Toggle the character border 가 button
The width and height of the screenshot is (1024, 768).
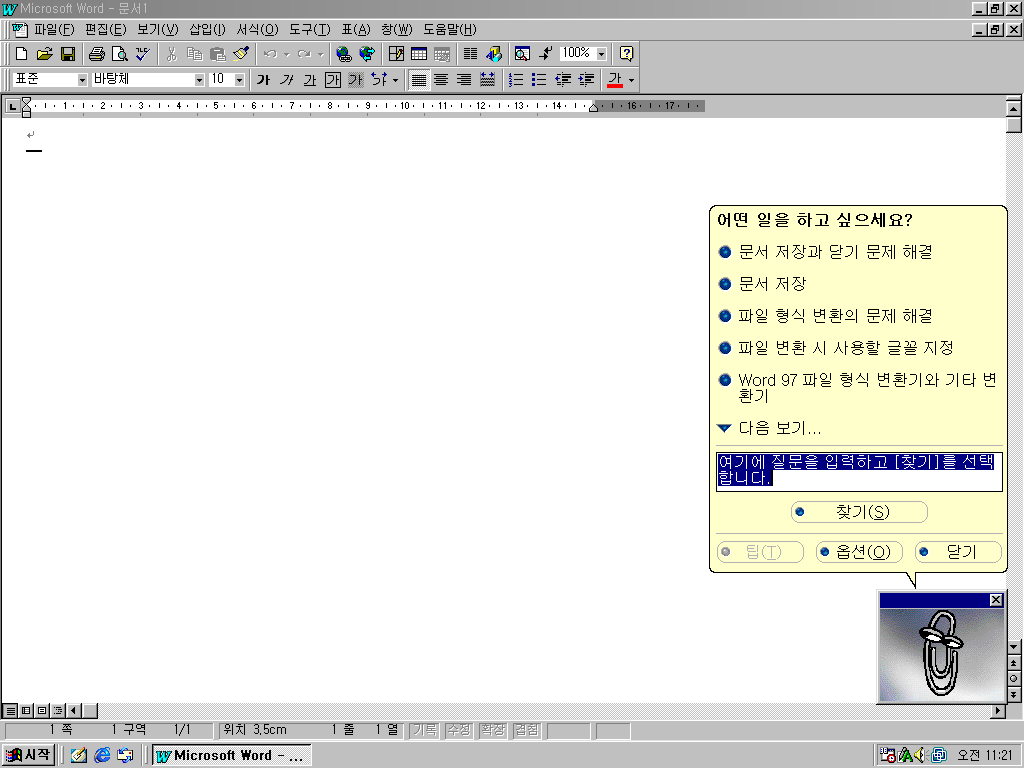pos(333,80)
